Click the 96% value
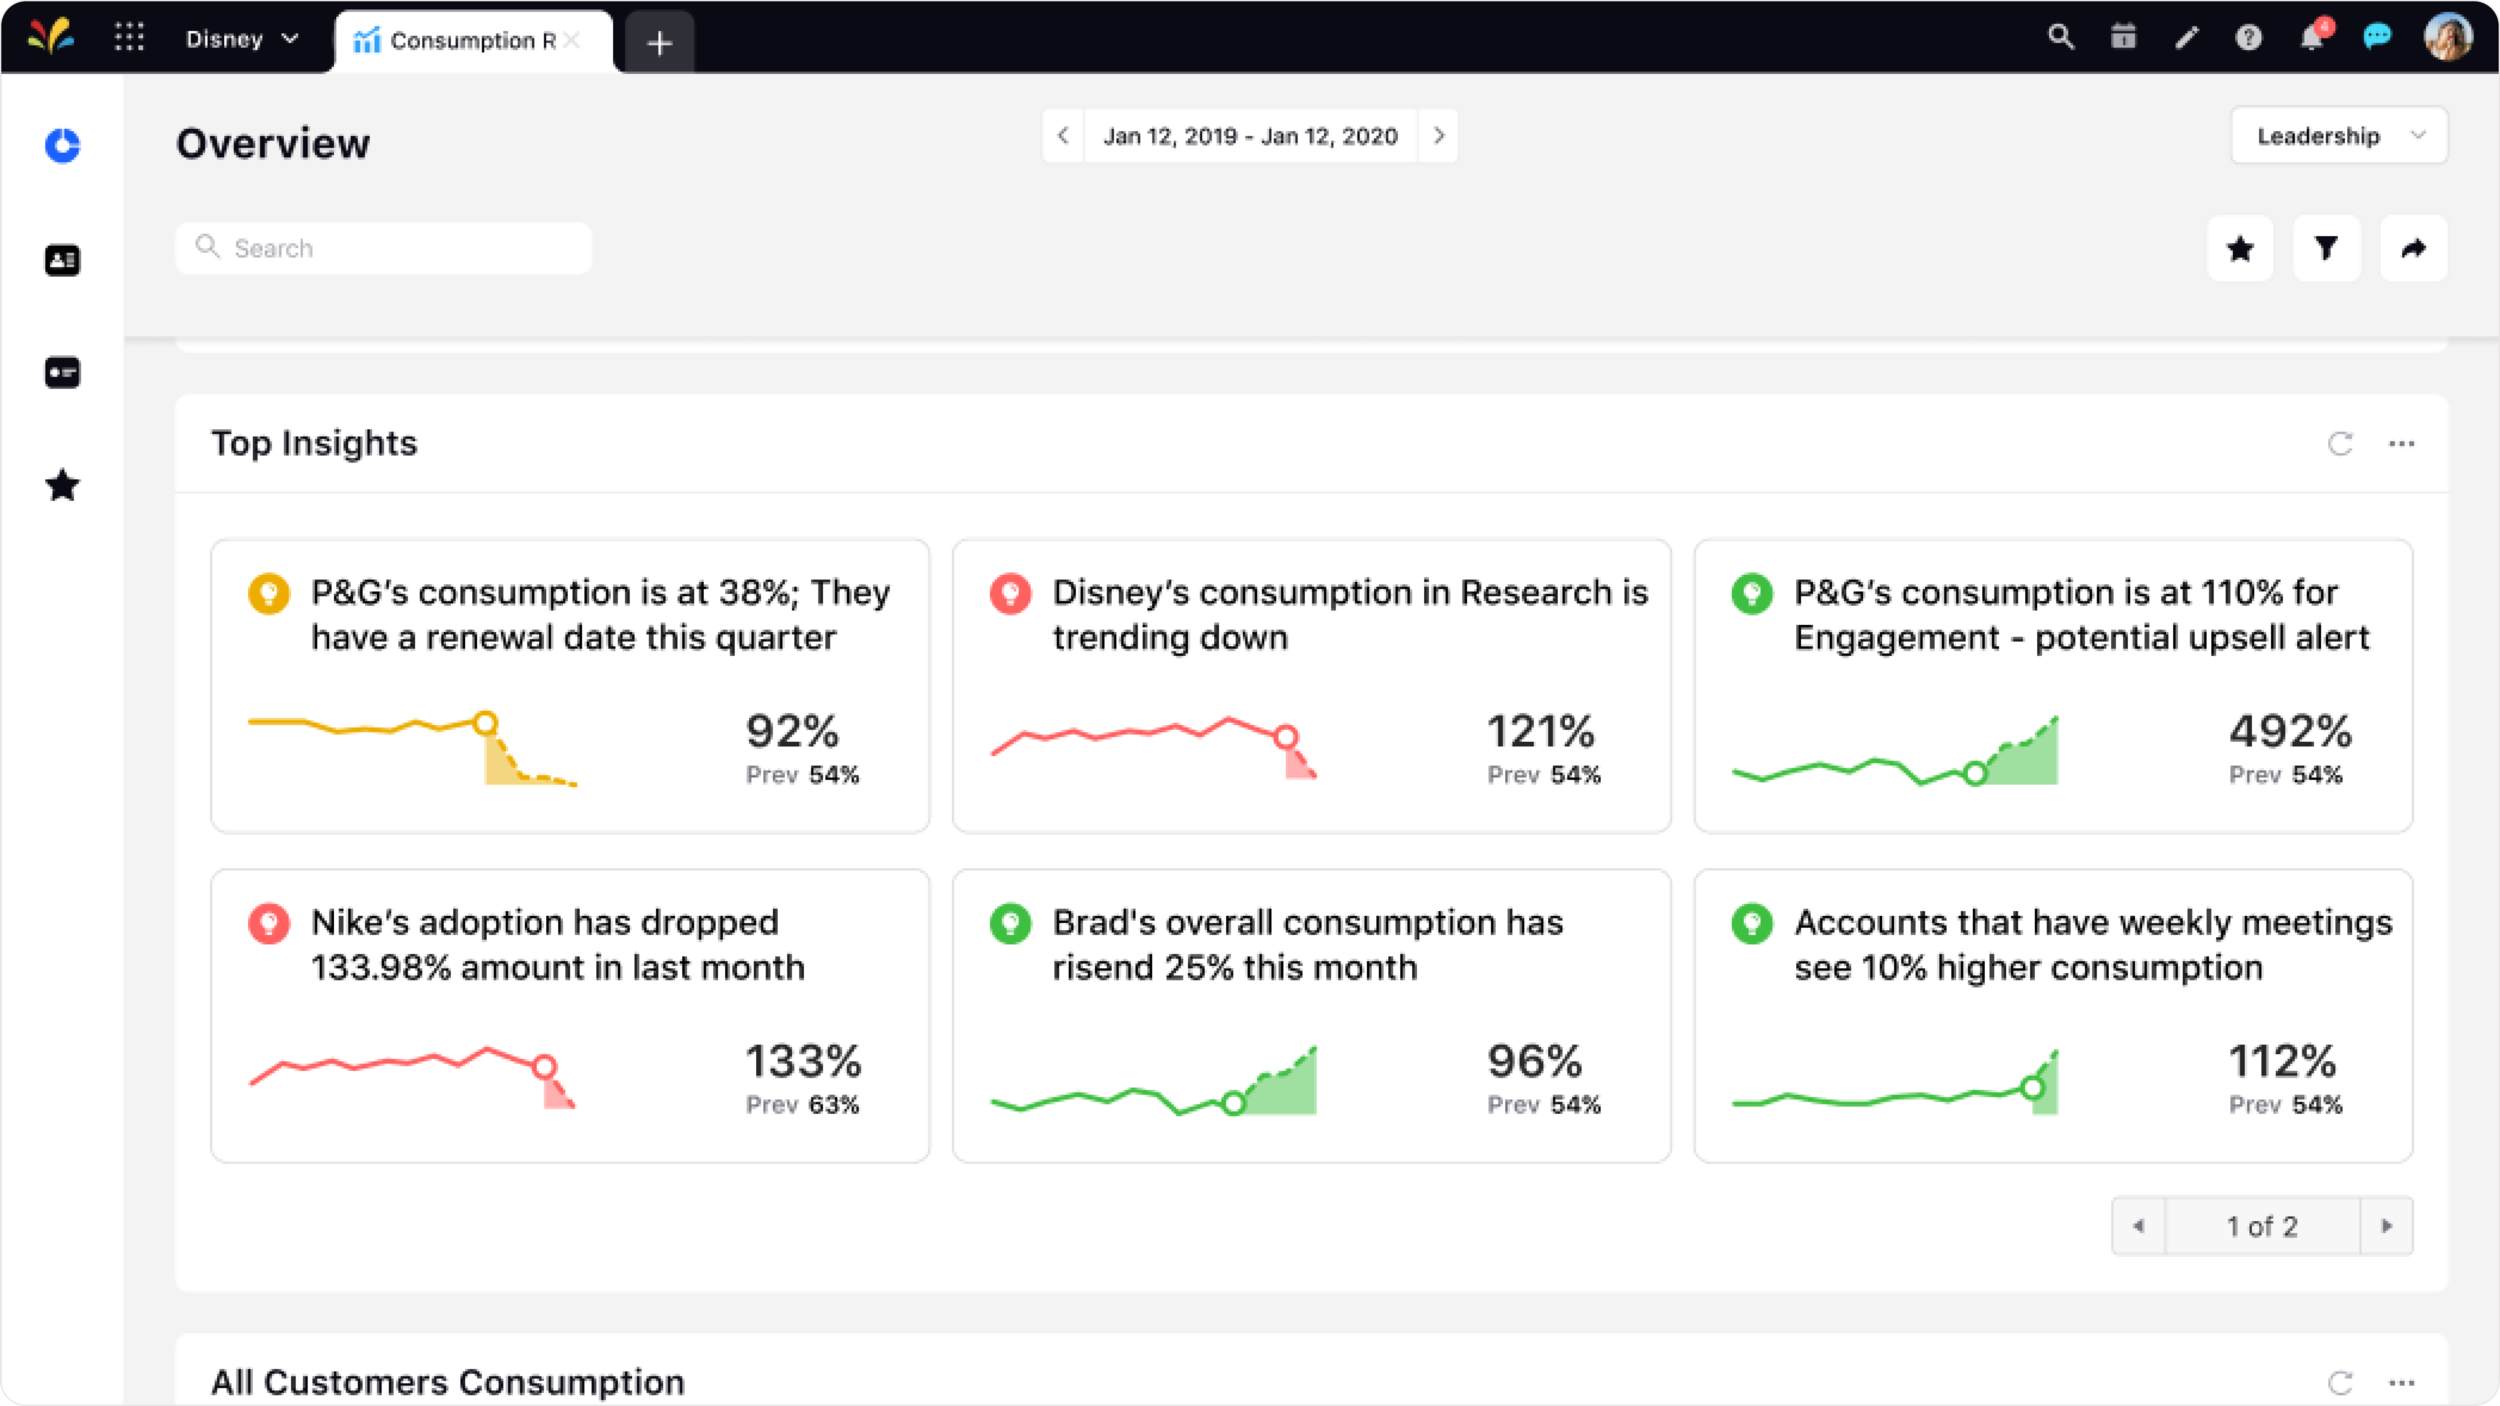Image resolution: width=2500 pixels, height=1406 pixels. (1534, 1061)
